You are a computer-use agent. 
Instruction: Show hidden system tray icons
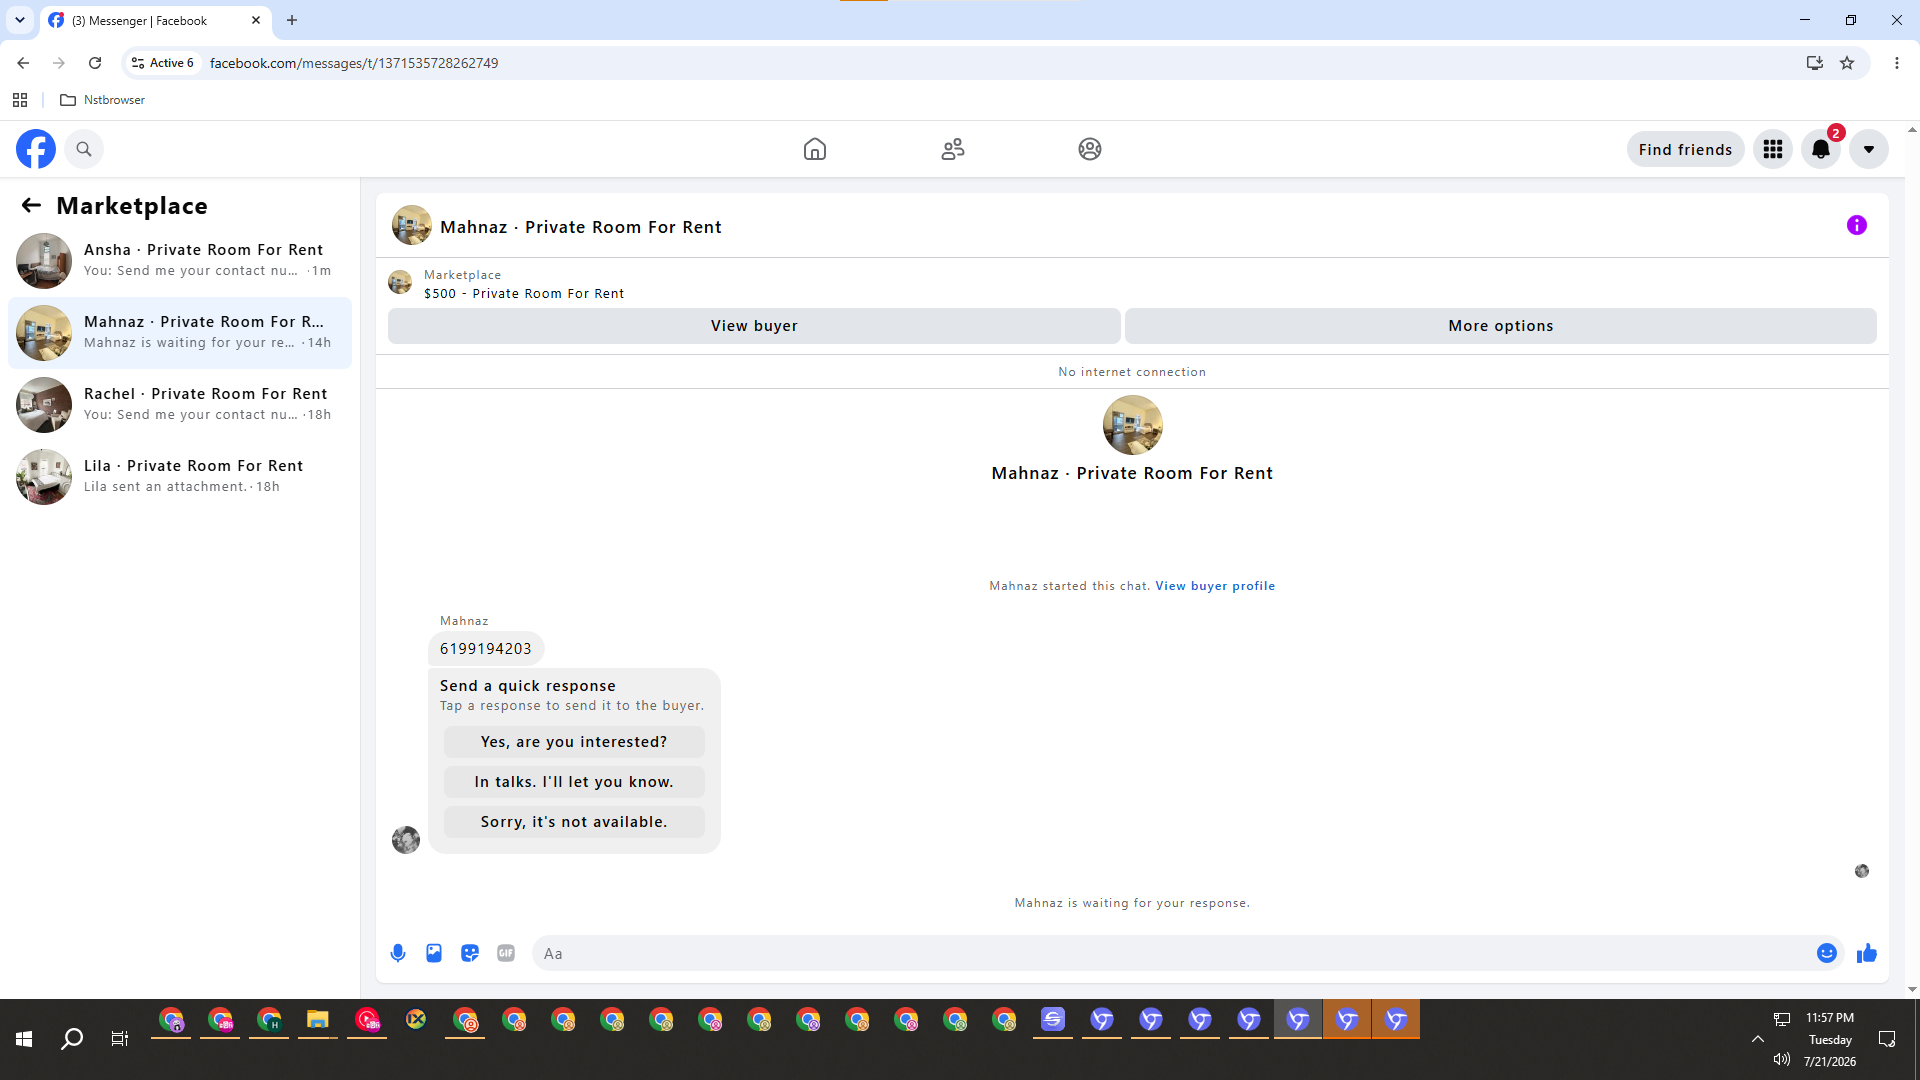click(1757, 1039)
